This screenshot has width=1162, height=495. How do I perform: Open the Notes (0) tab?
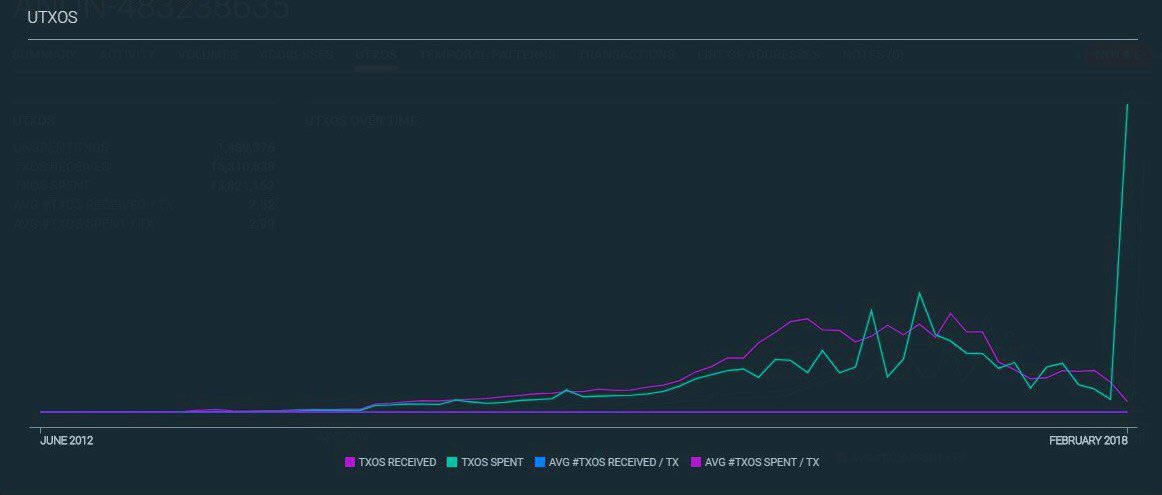872,54
